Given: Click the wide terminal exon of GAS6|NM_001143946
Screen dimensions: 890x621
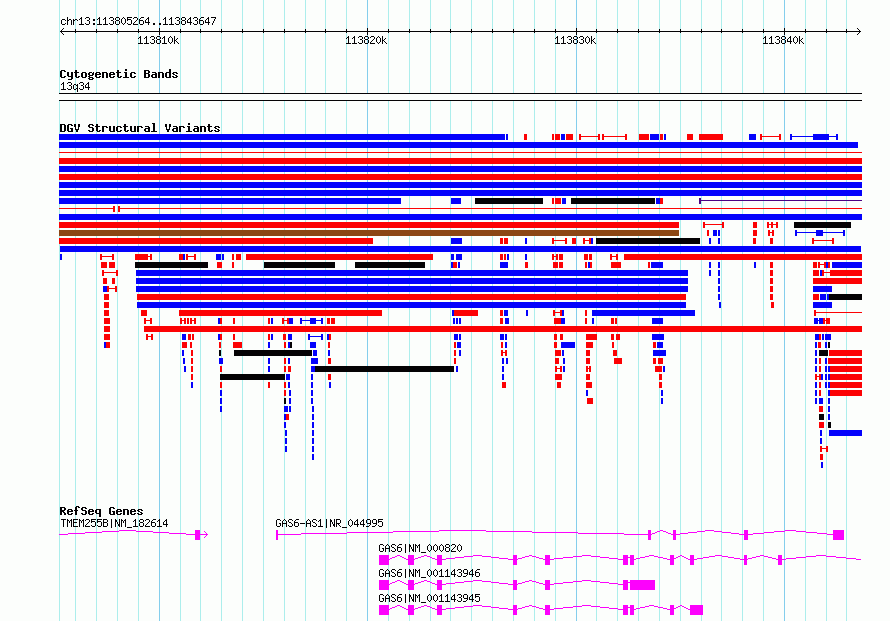Looking at the screenshot, I should coord(643,585).
